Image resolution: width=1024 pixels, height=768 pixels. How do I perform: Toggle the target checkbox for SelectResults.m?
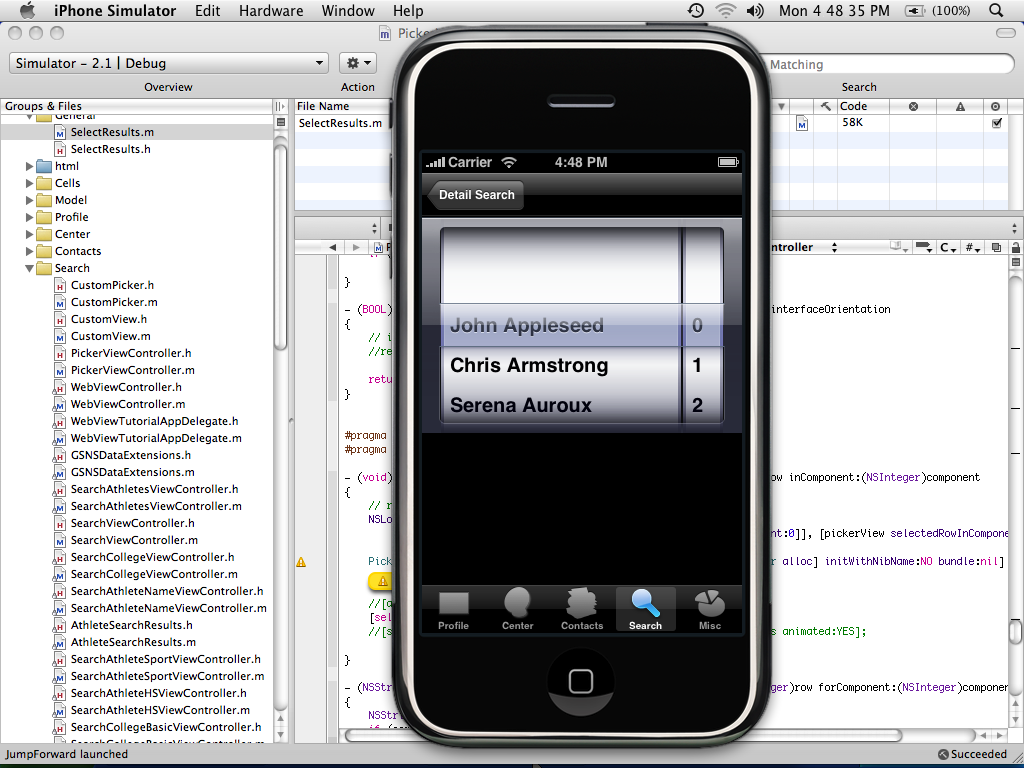click(997, 123)
